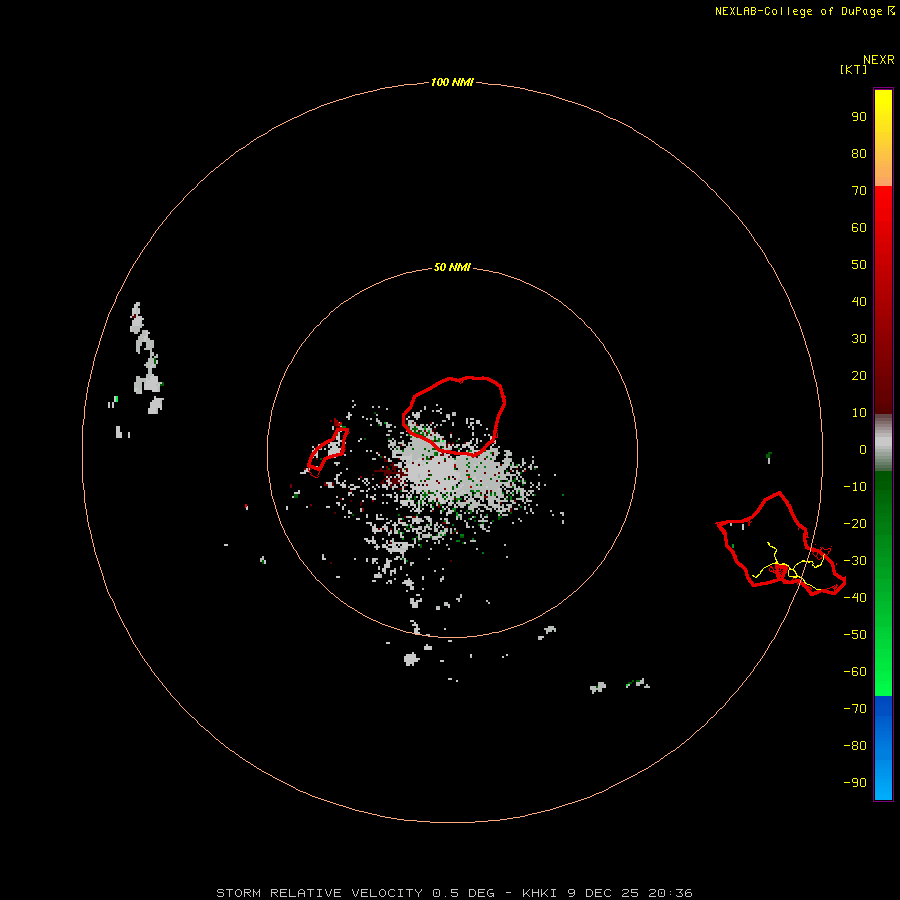Click the -80 scale label
This screenshot has width=900, height=900.
(855, 746)
